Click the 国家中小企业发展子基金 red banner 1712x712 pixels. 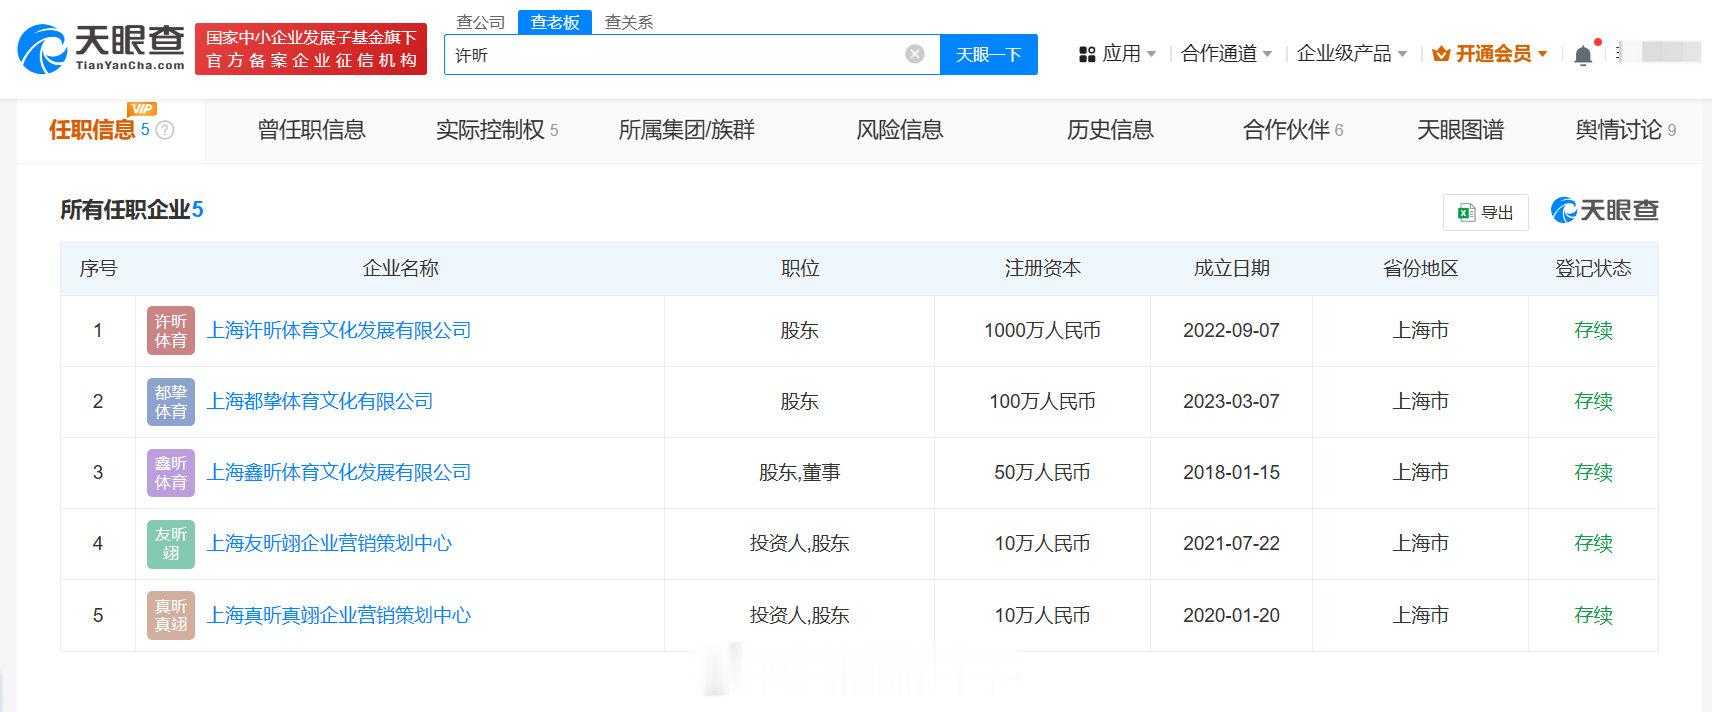pos(311,49)
